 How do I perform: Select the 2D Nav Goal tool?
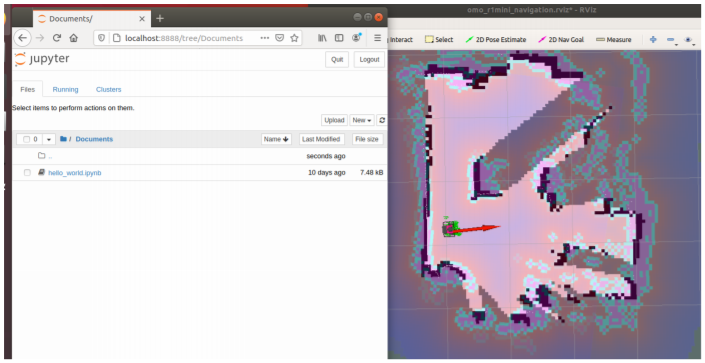[x=561, y=40]
